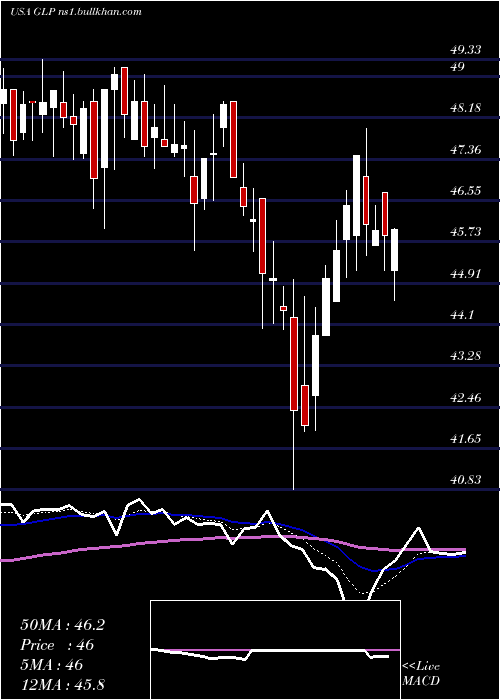Click the 49.33 price level label
Image resolution: width=500 pixels, height=700 pixels.
(x=466, y=50)
